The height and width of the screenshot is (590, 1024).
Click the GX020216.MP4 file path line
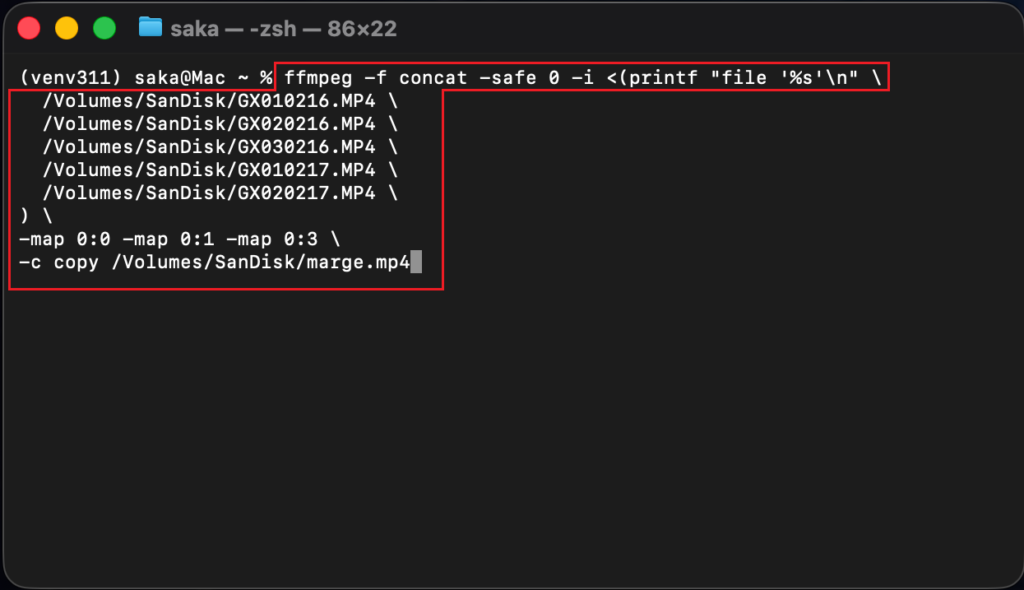(x=210, y=123)
